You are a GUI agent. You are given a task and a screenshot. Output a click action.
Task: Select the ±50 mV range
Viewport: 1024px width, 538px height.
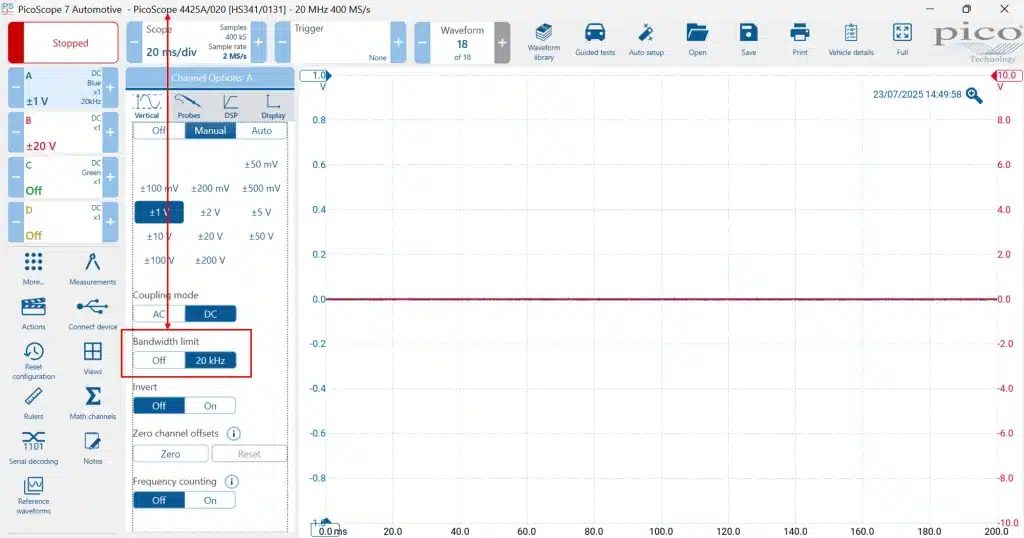(x=261, y=165)
